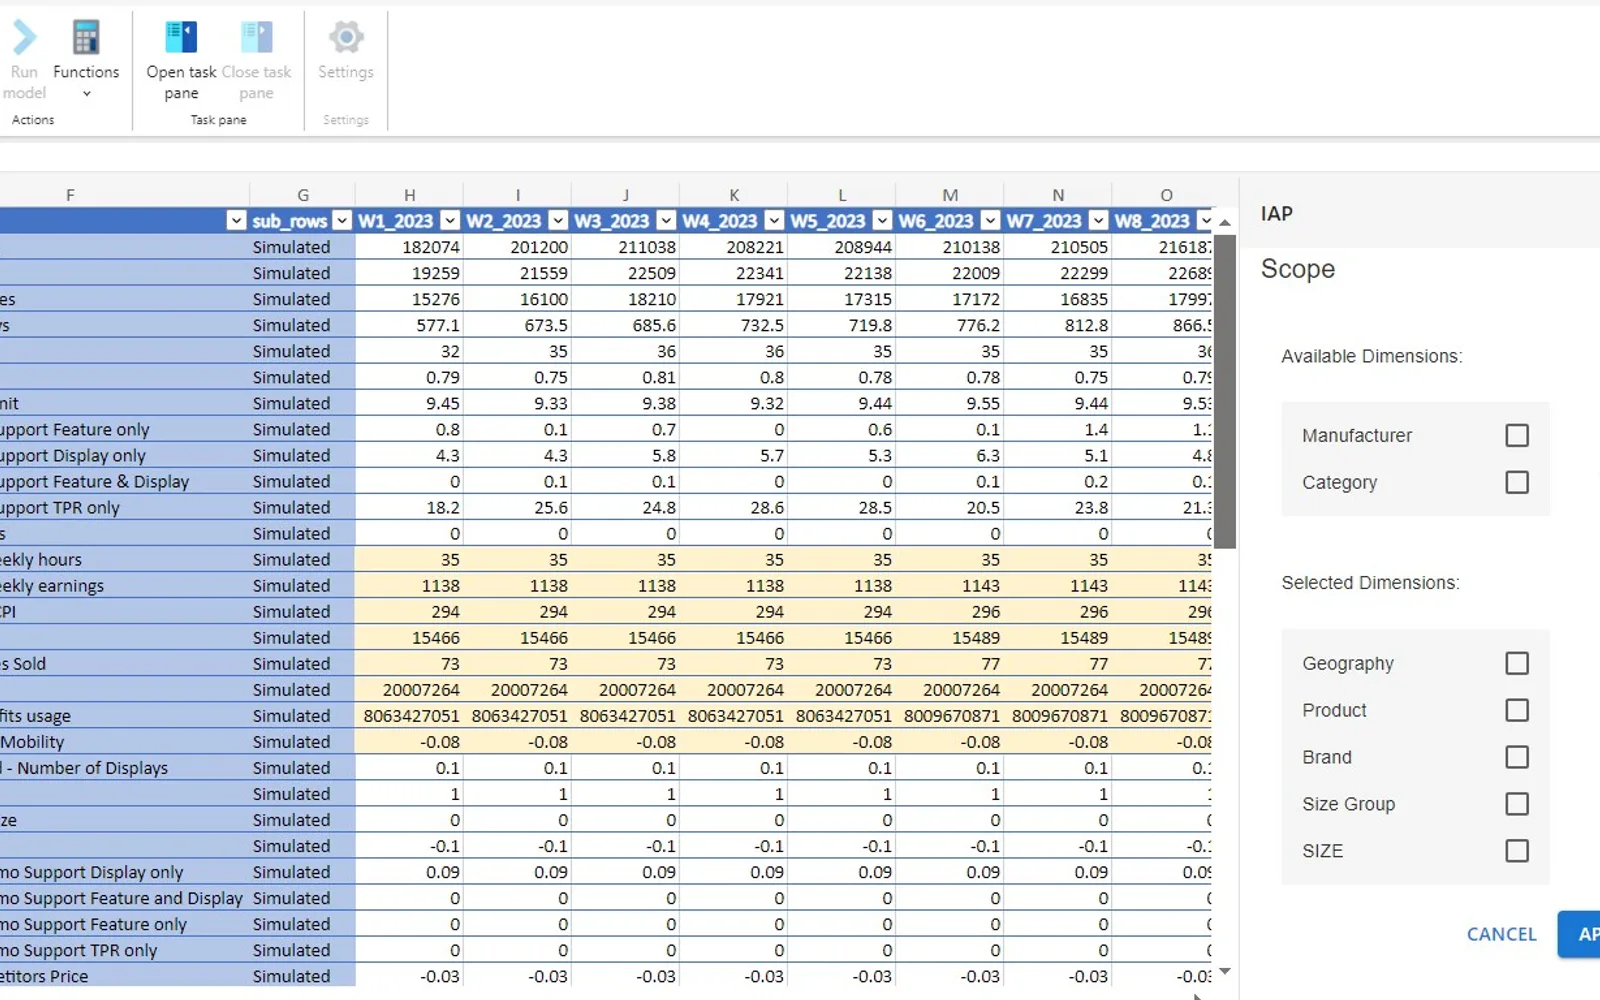This screenshot has width=1600, height=1000.
Task: Open the Settings gear icon
Action: pyautogui.click(x=346, y=38)
